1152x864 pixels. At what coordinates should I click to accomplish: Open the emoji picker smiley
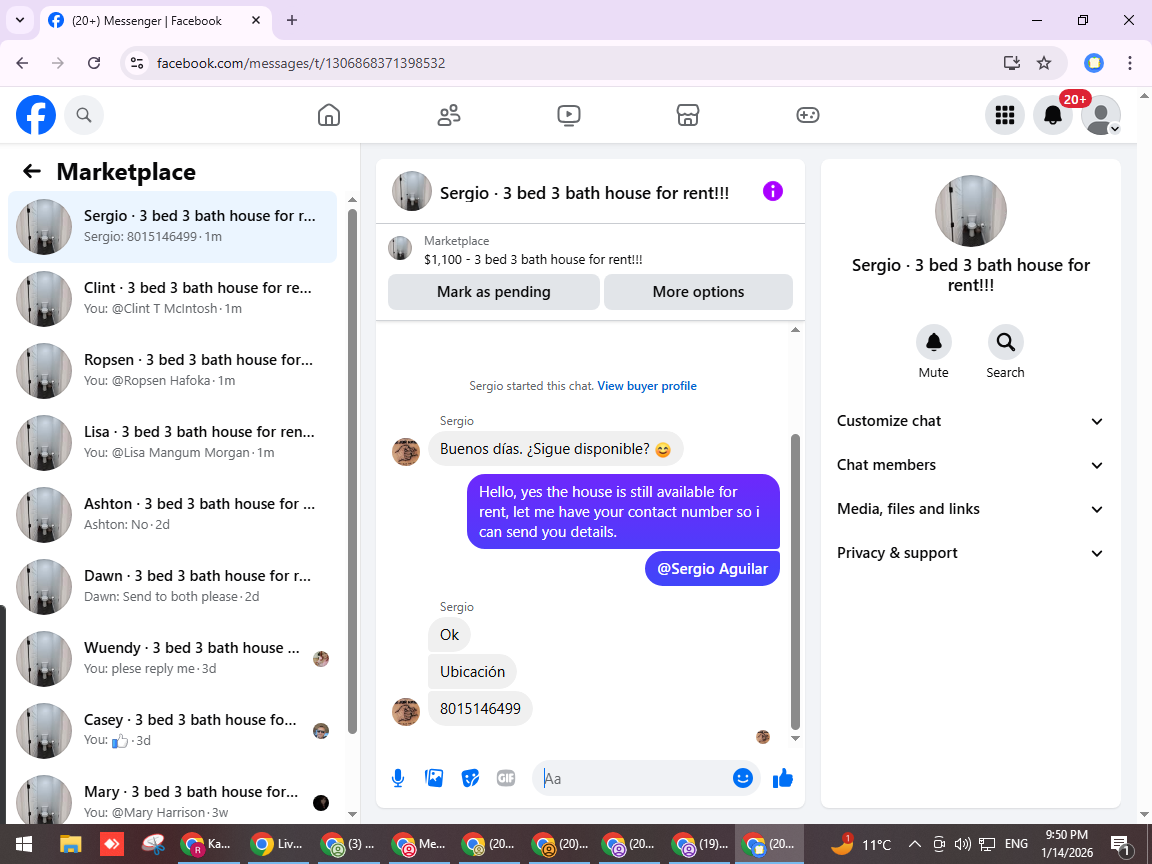tap(743, 778)
